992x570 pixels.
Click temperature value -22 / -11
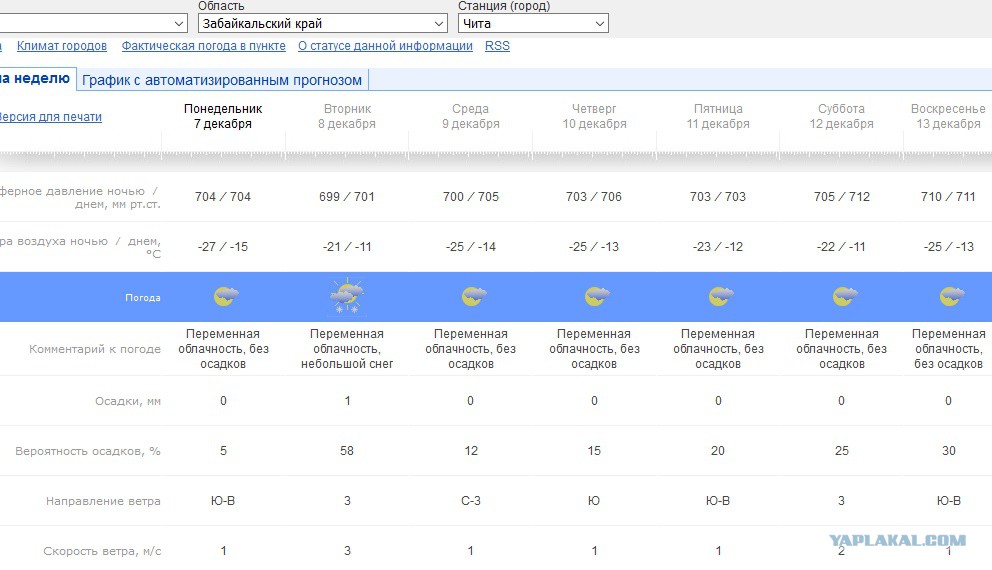pyautogui.click(x=841, y=247)
